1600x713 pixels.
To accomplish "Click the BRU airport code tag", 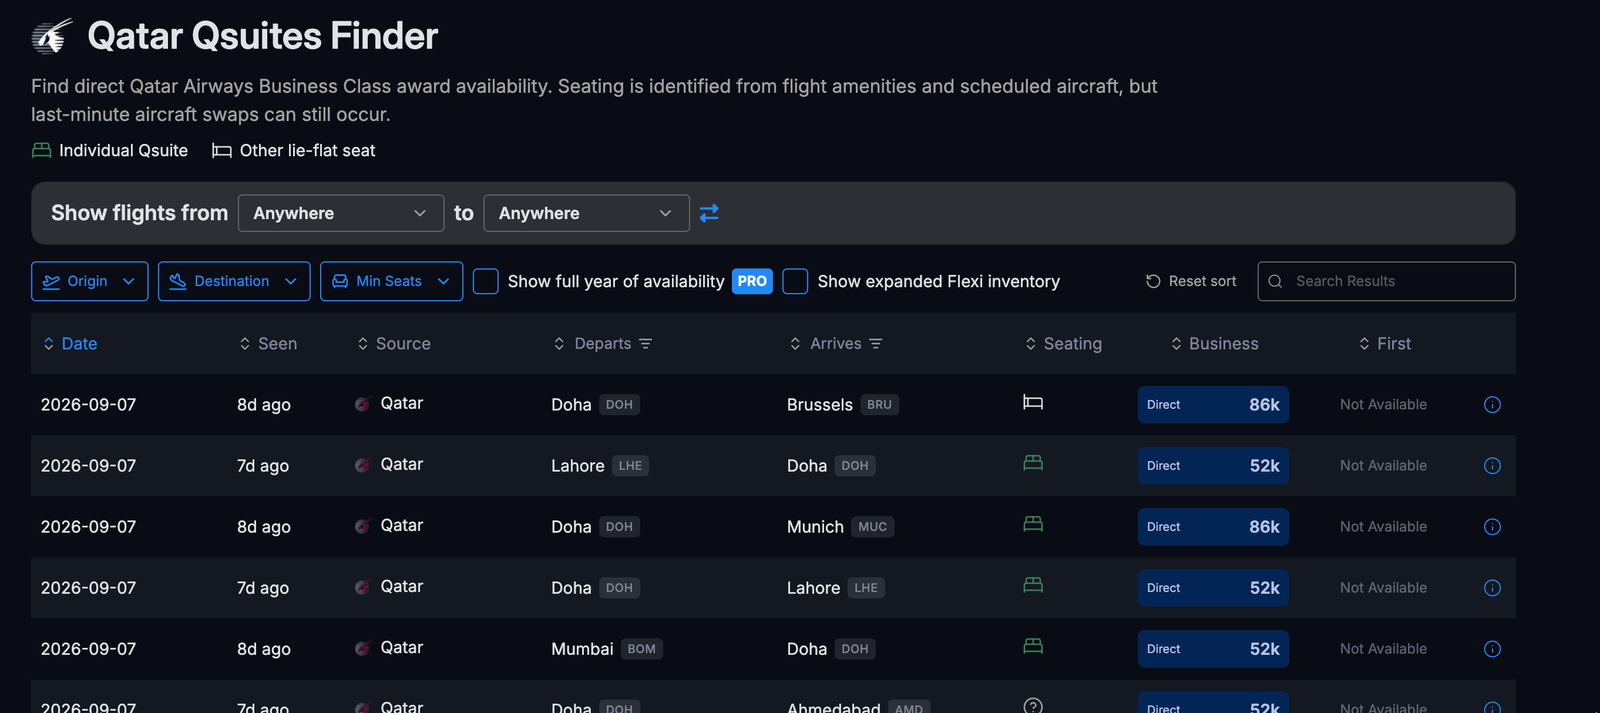I will pyautogui.click(x=879, y=405).
